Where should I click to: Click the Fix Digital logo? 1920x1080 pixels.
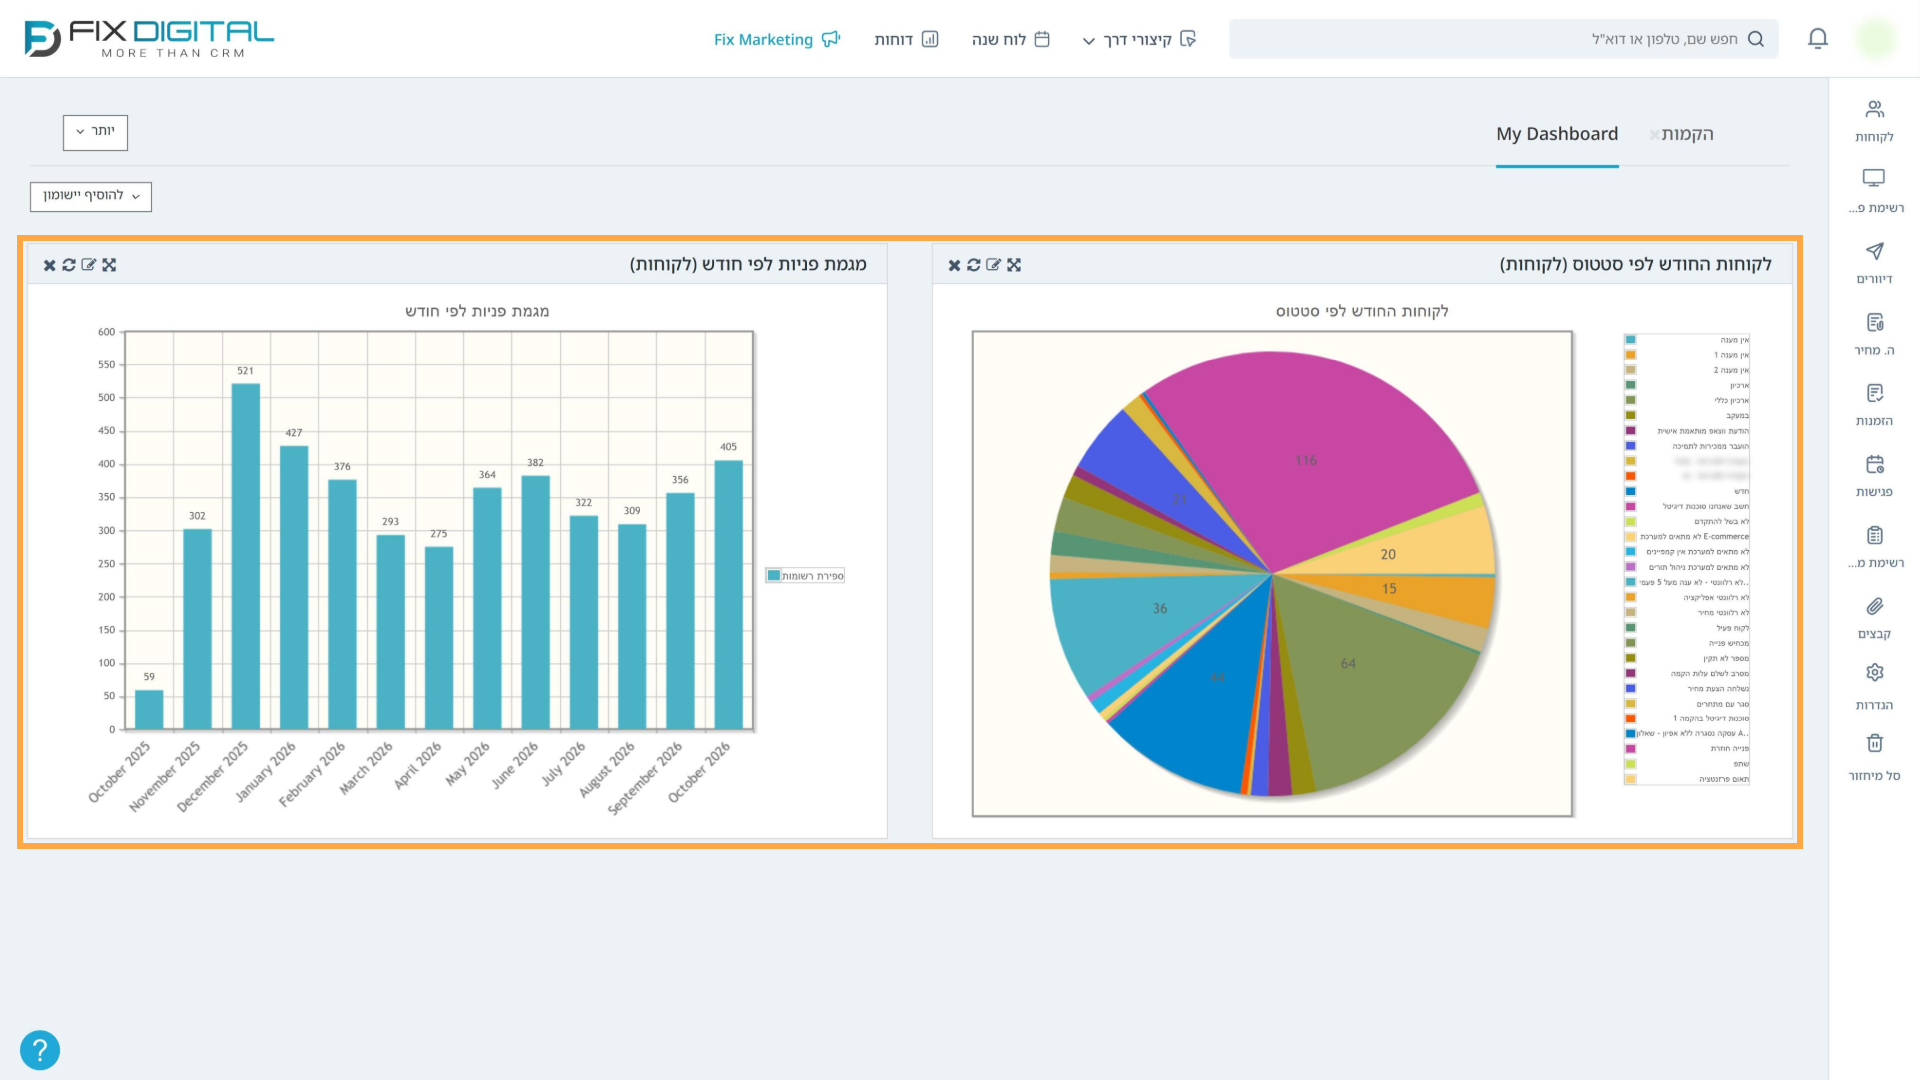pos(149,39)
